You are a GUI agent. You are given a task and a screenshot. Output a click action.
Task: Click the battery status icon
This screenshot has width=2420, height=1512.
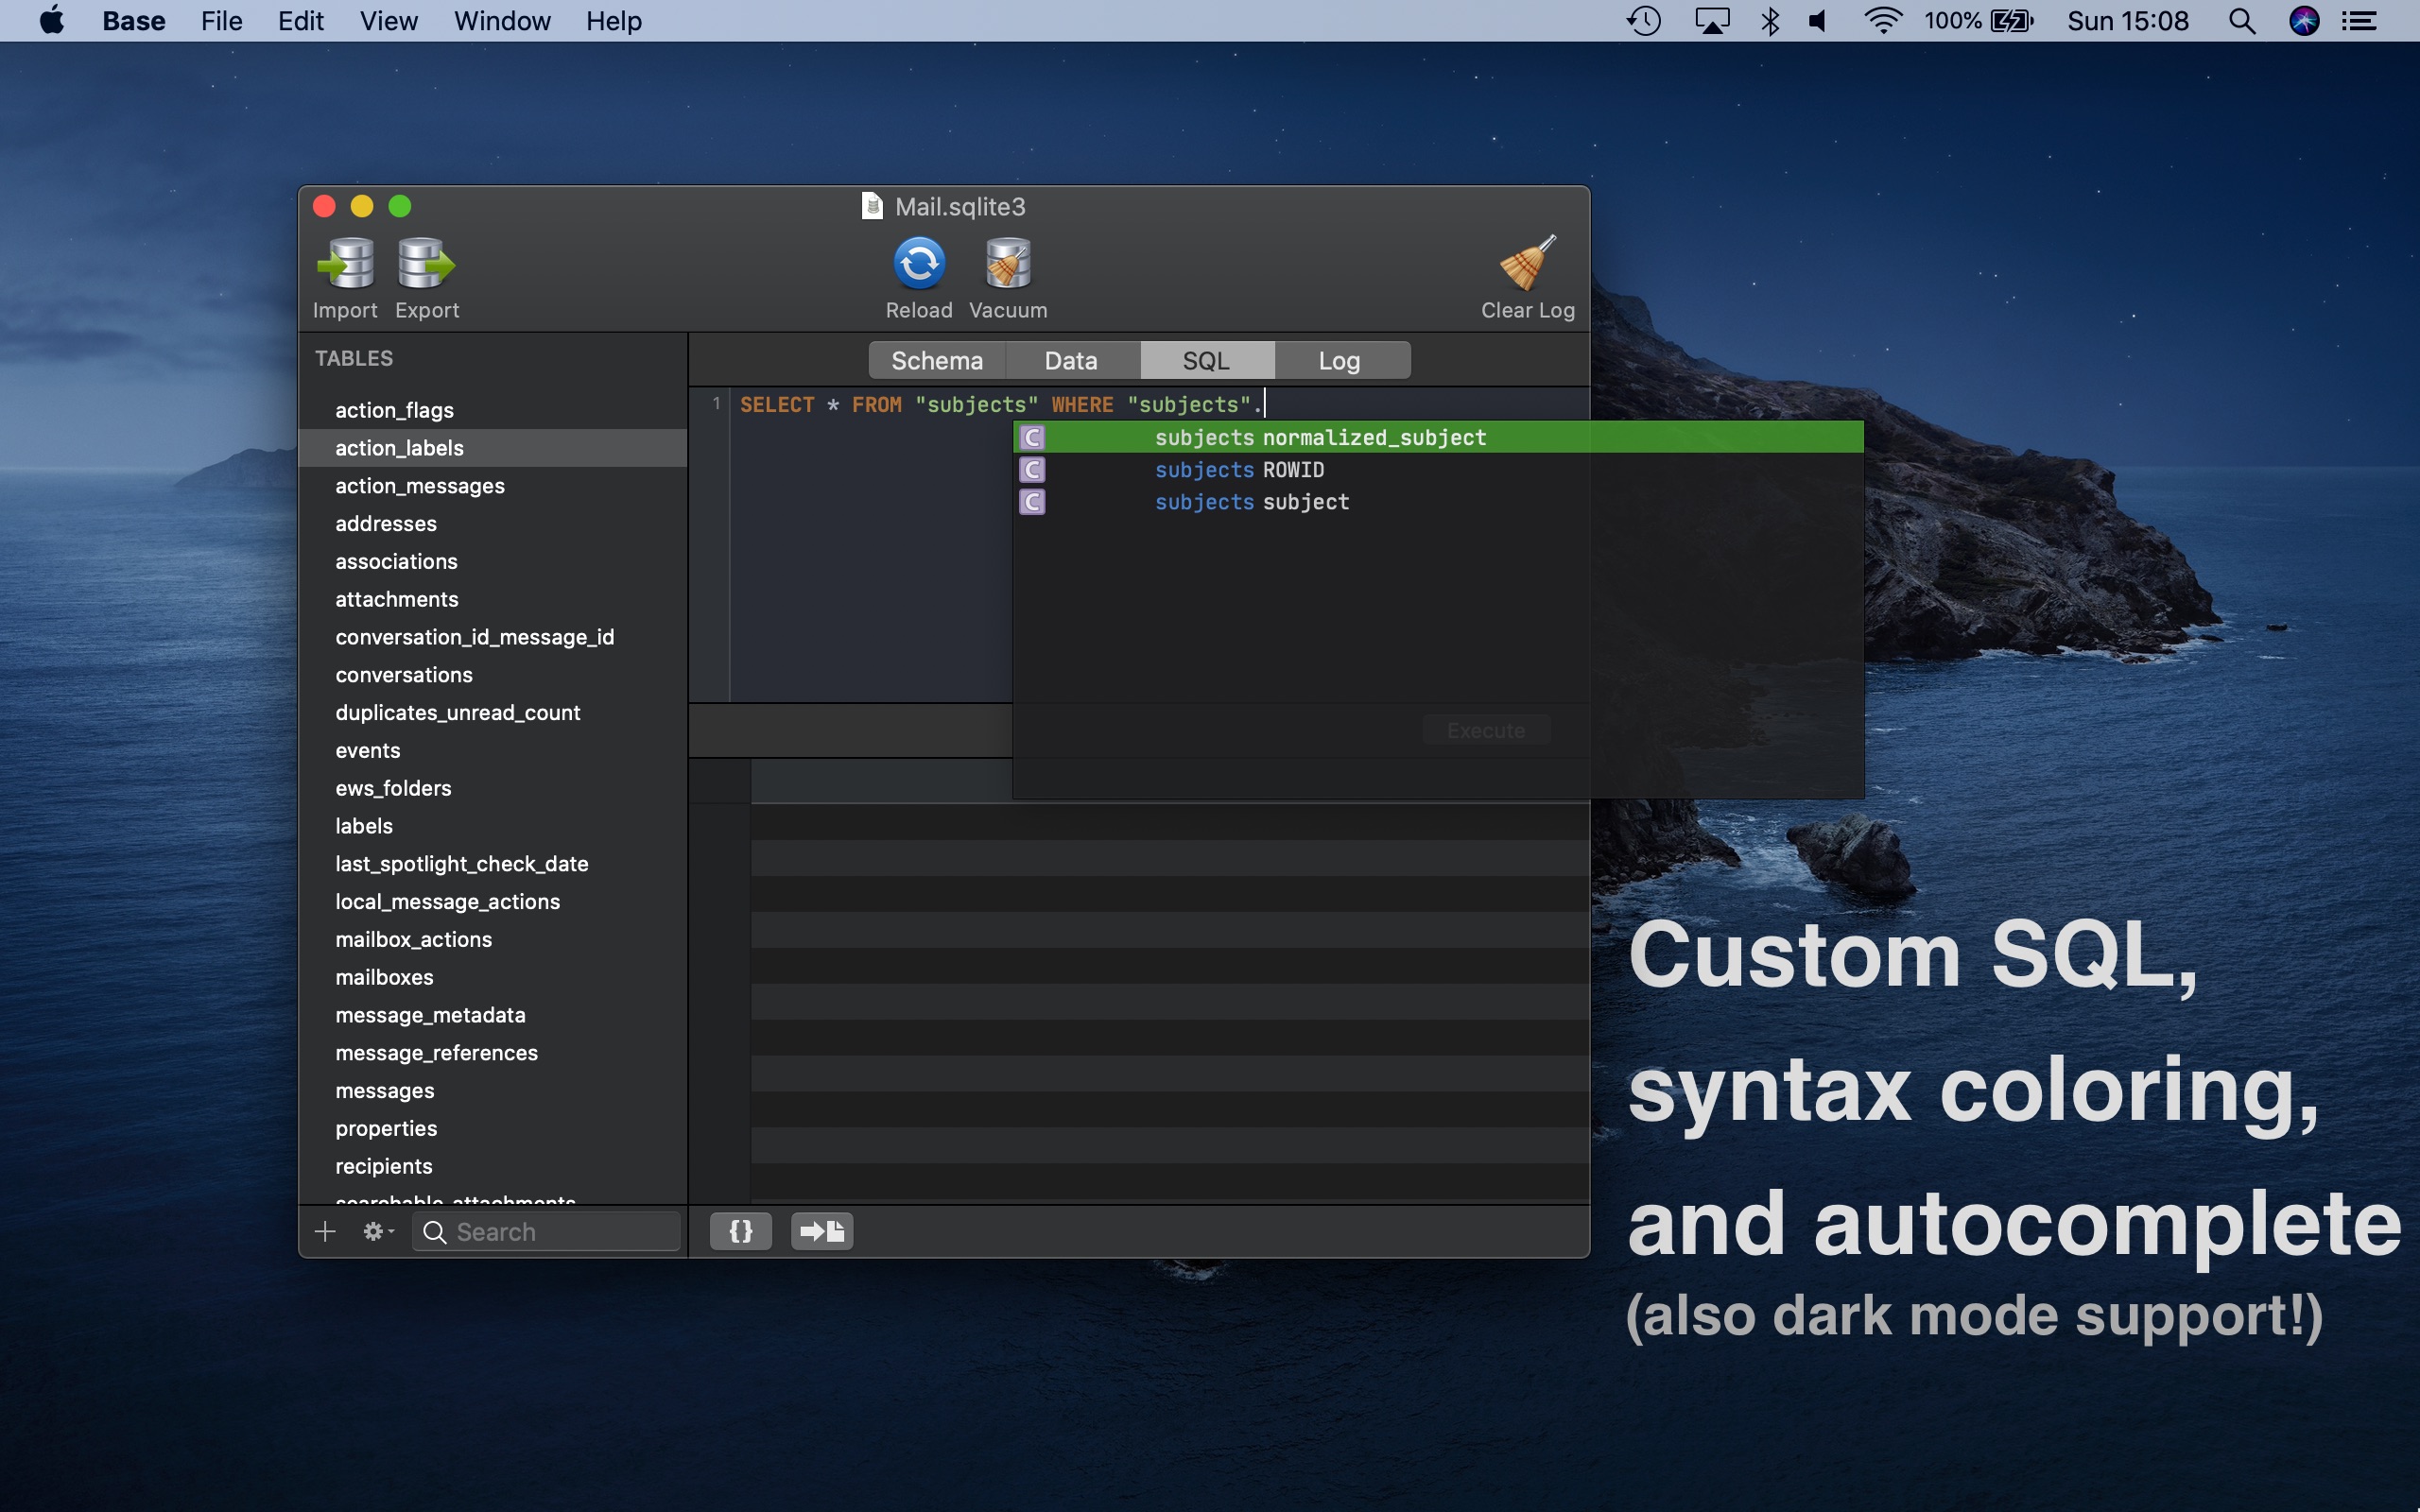point(2012,20)
